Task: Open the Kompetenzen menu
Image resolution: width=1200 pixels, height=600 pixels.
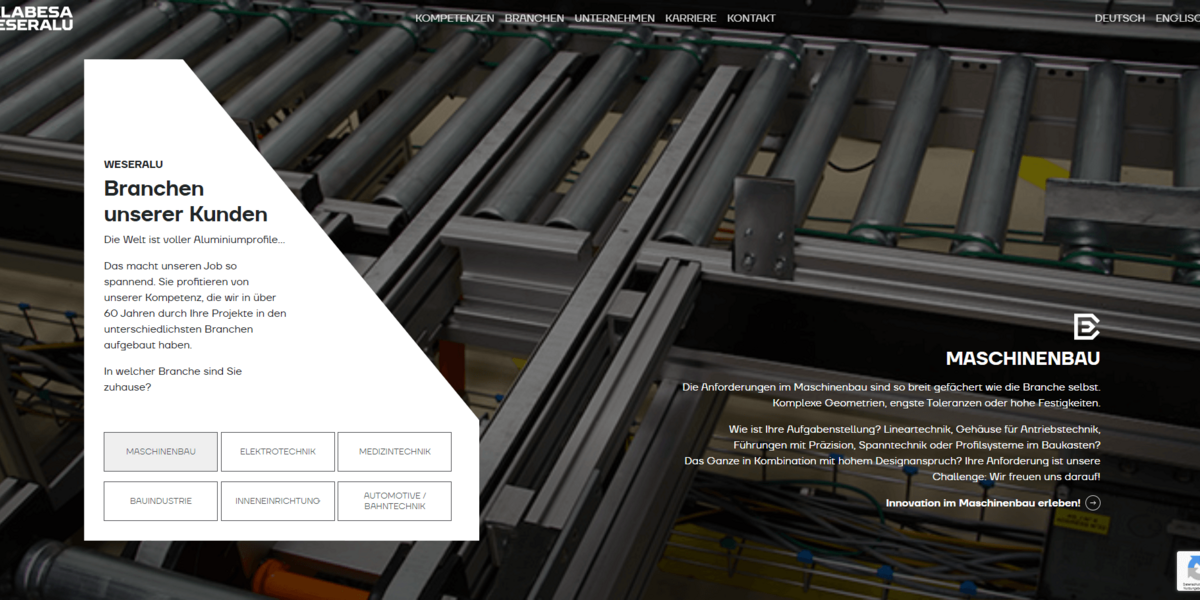Action: pos(454,18)
